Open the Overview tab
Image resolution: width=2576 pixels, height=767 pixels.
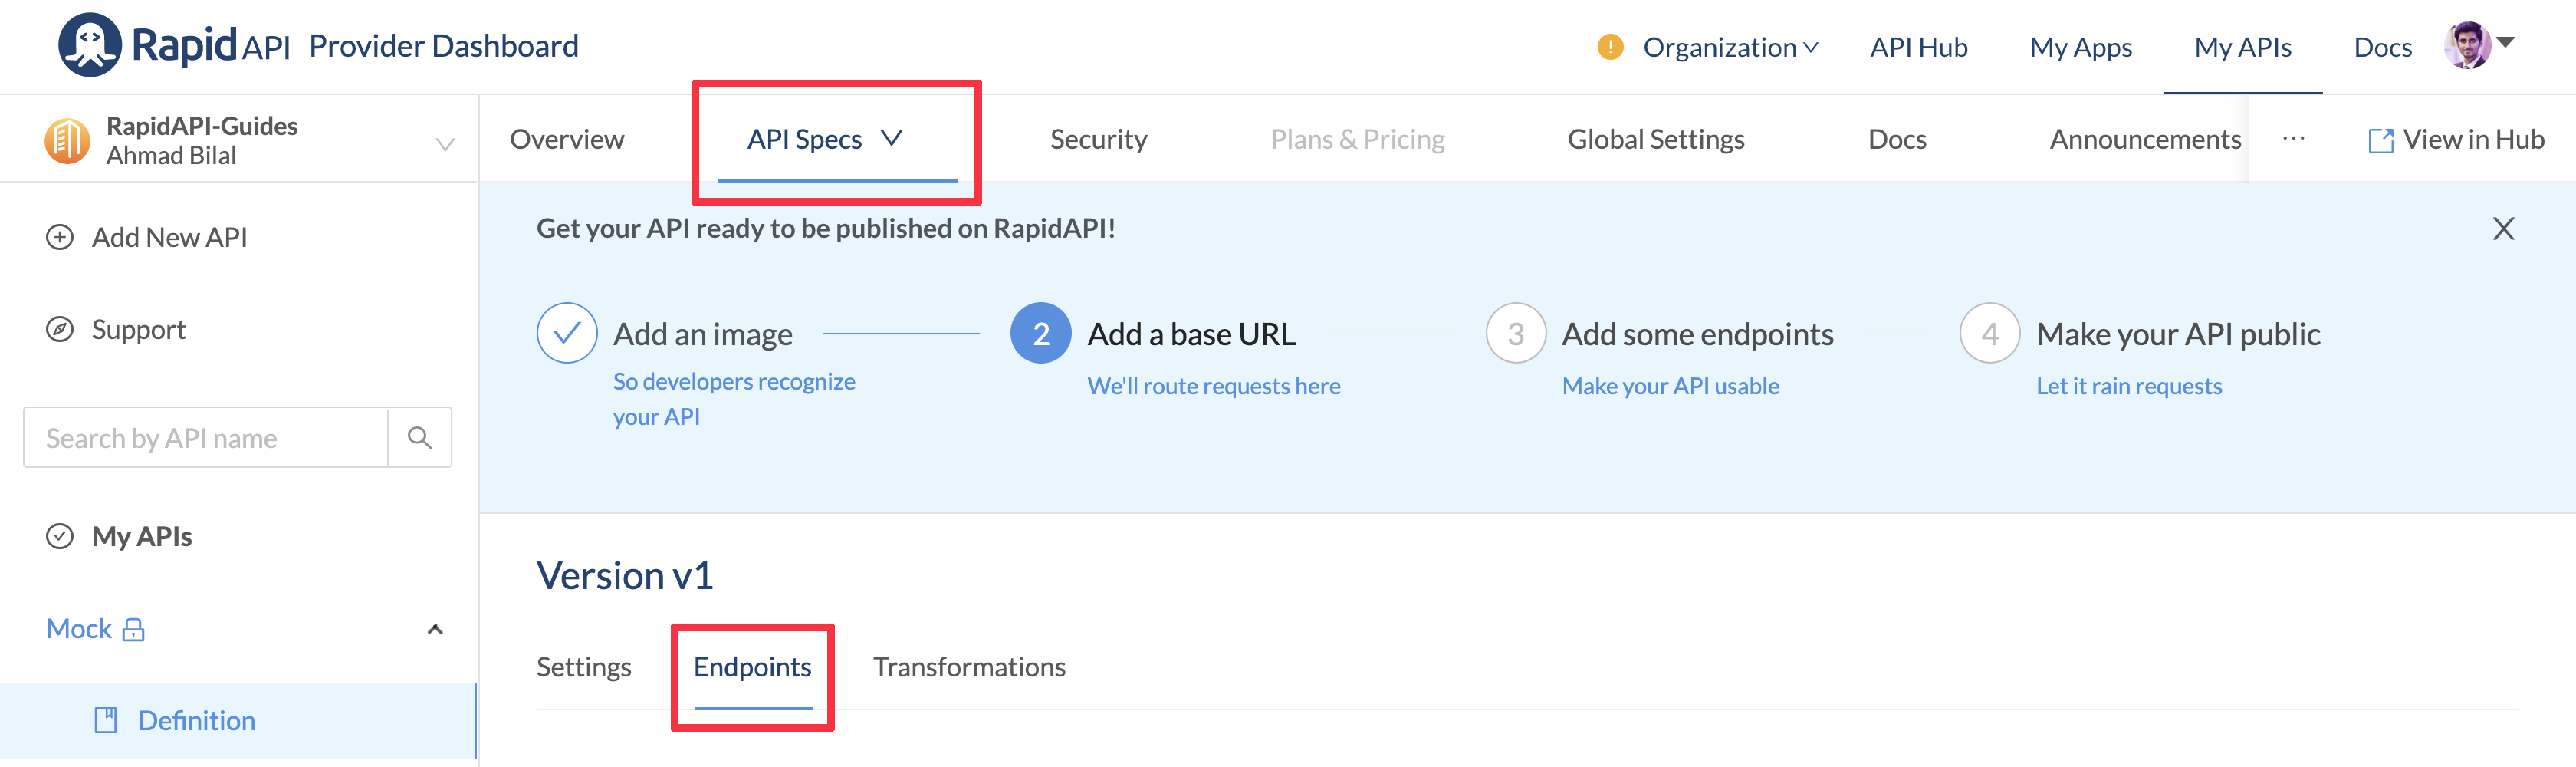tap(567, 139)
